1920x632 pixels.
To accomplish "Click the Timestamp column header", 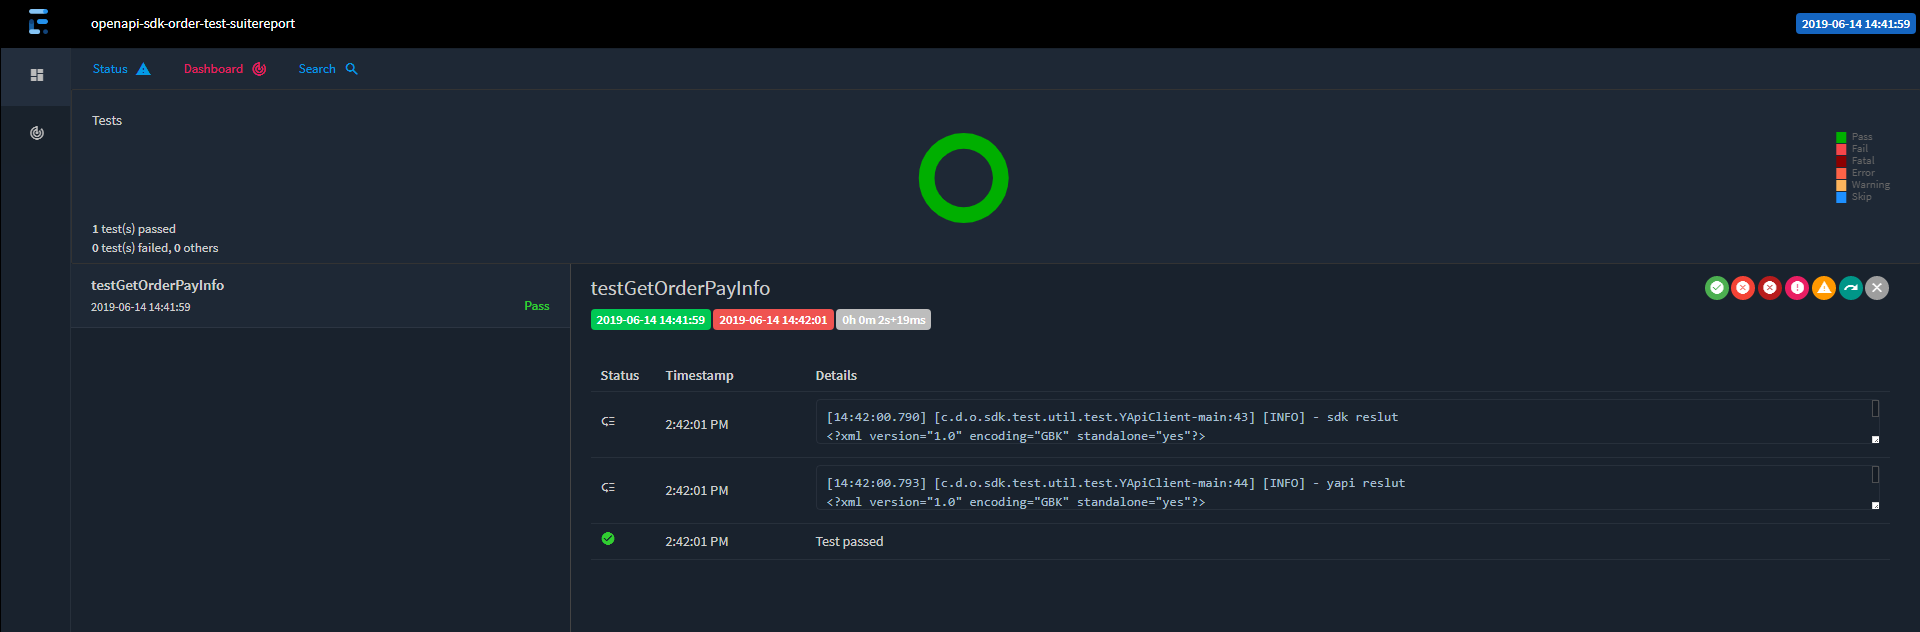I will [699, 376].
